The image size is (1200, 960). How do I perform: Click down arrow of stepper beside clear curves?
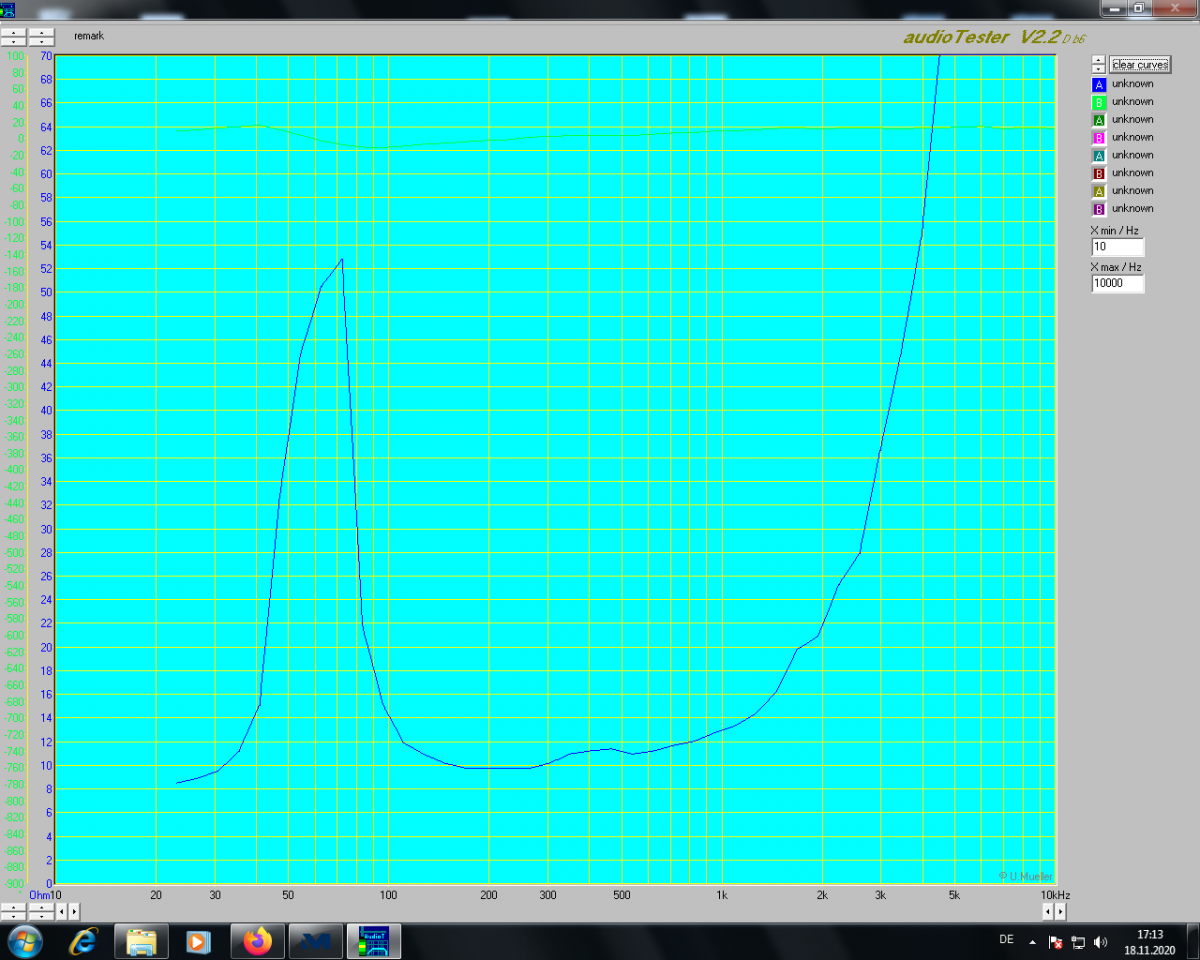[1098, 68]
